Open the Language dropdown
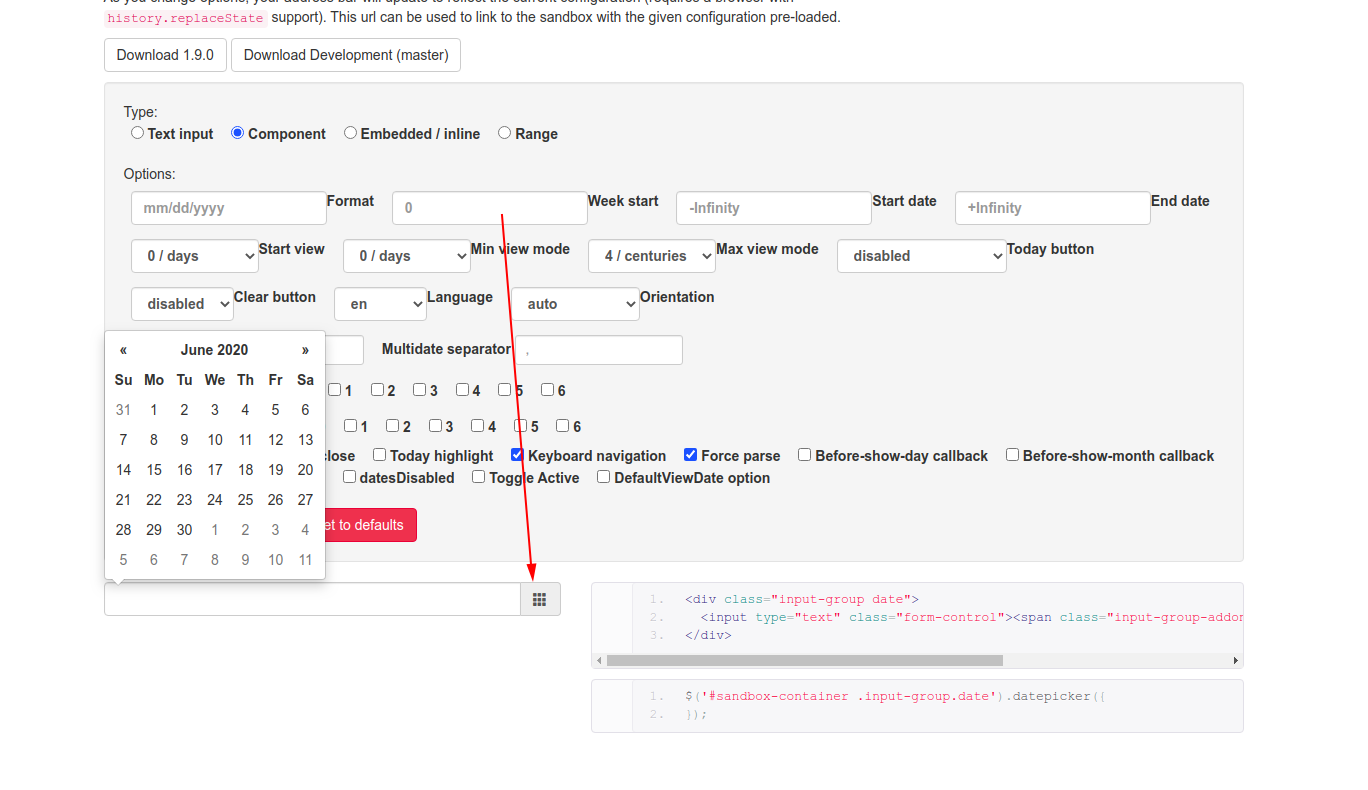 [380, 303]
